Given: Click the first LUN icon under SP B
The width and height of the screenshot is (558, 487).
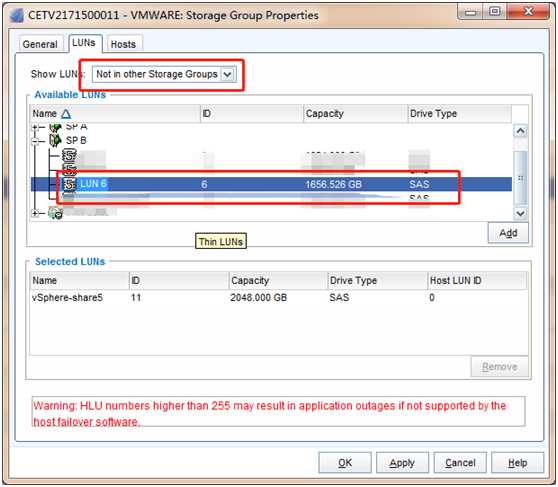Looking at the screenshot, I should coord(69,155).
